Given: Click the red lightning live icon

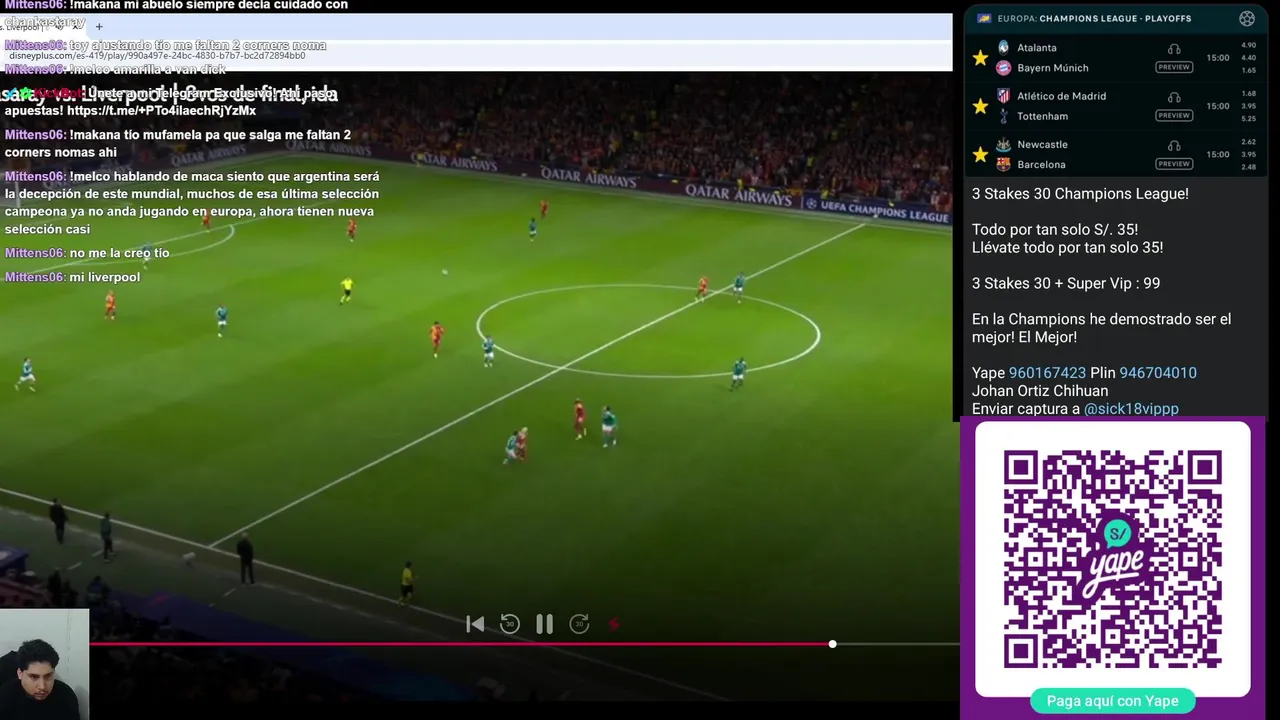Looking at the screenshot, I should pos(614,624).
